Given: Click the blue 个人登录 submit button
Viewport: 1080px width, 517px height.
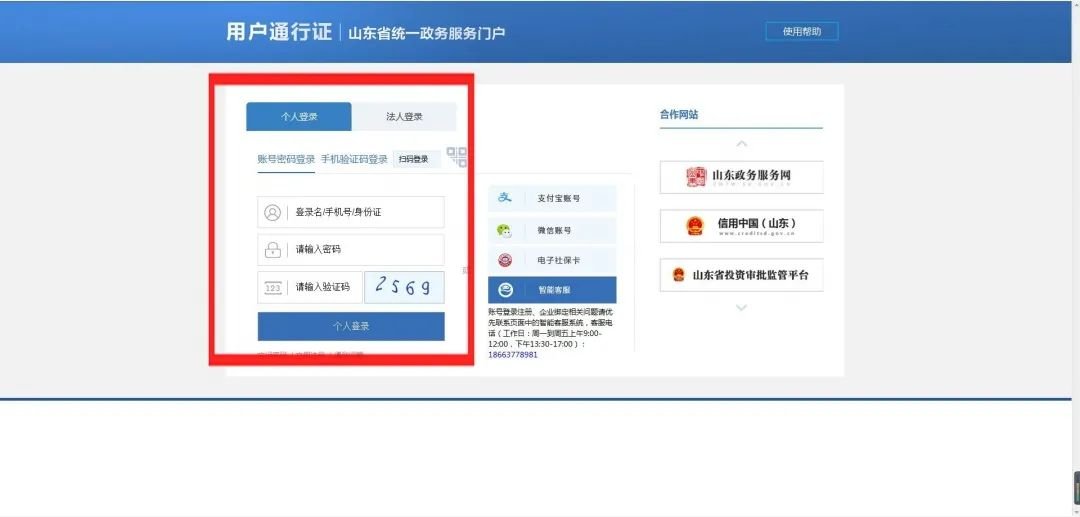Looking at the screenshot, I should (351, 326).
